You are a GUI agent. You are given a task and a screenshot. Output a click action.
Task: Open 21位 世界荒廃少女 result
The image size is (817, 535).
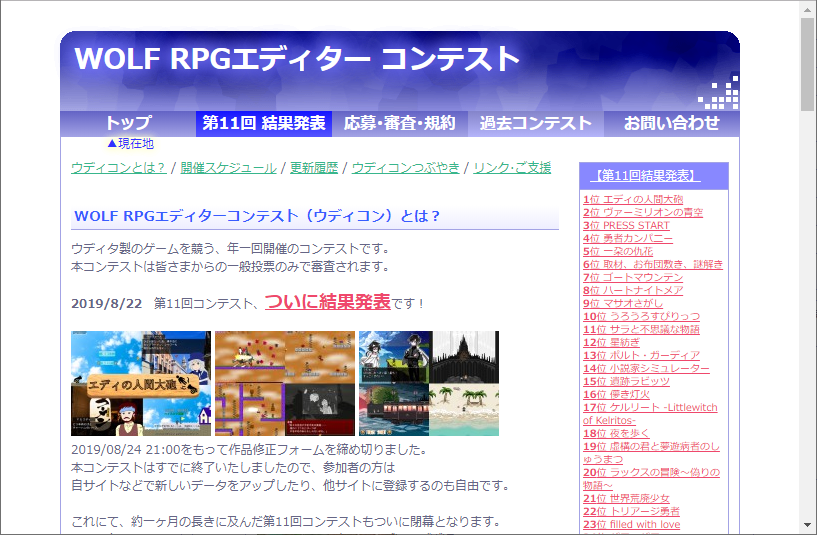coord(626,499)
